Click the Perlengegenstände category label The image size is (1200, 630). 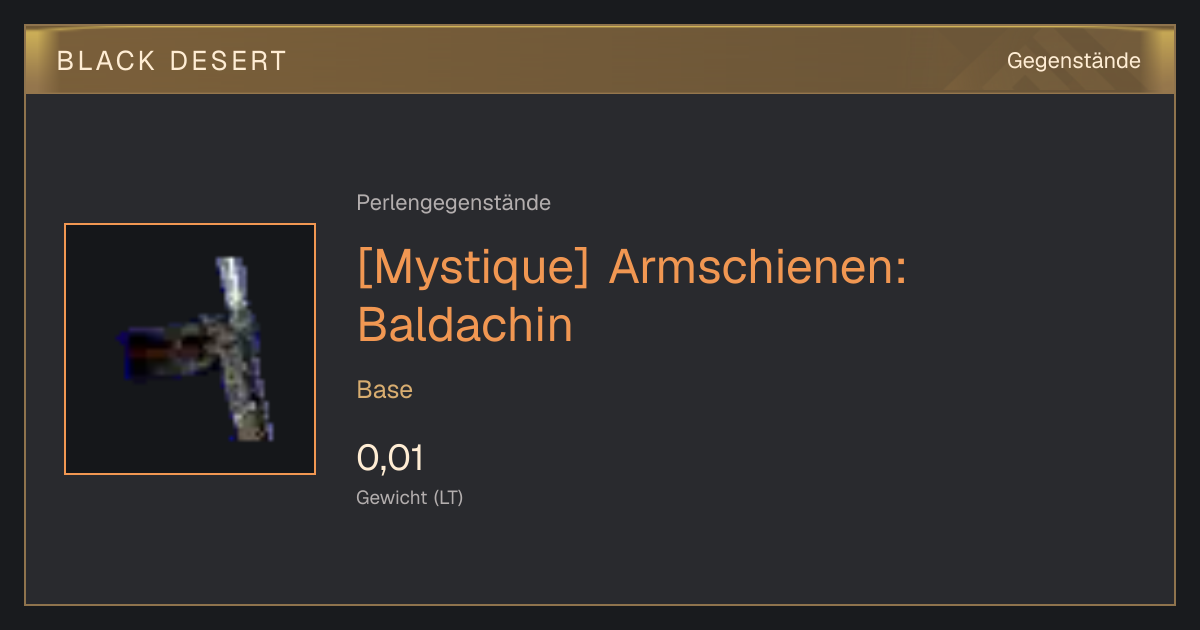(x=453, y=203)
